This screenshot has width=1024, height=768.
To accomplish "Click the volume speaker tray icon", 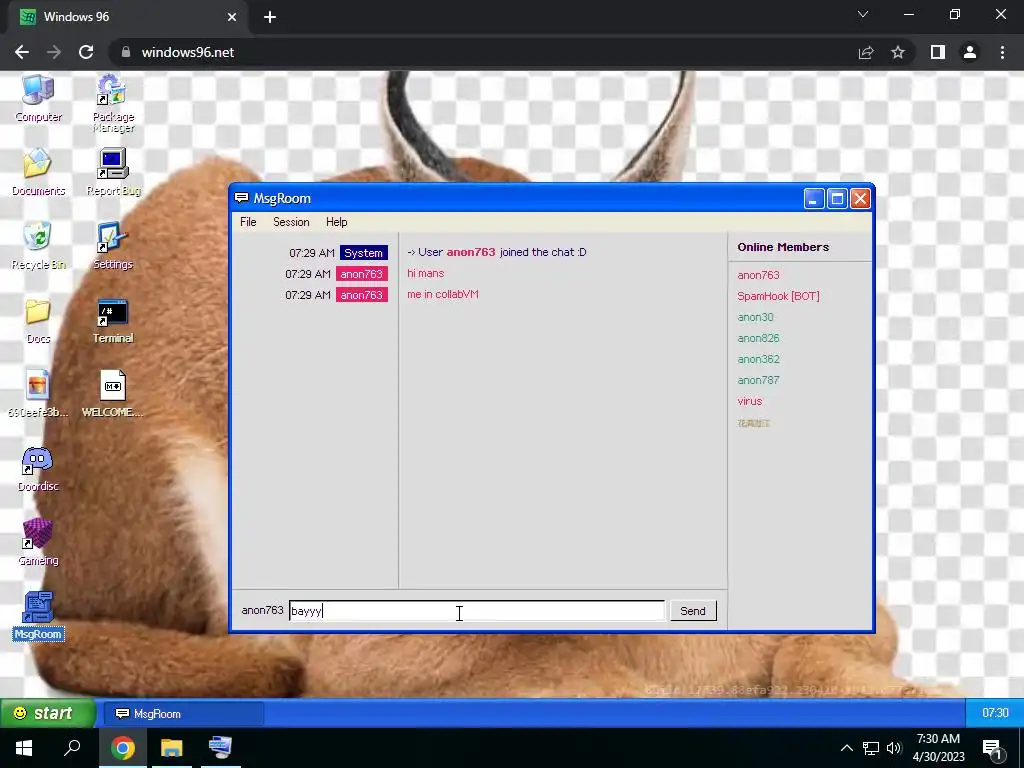I will (x=893, y=748).
